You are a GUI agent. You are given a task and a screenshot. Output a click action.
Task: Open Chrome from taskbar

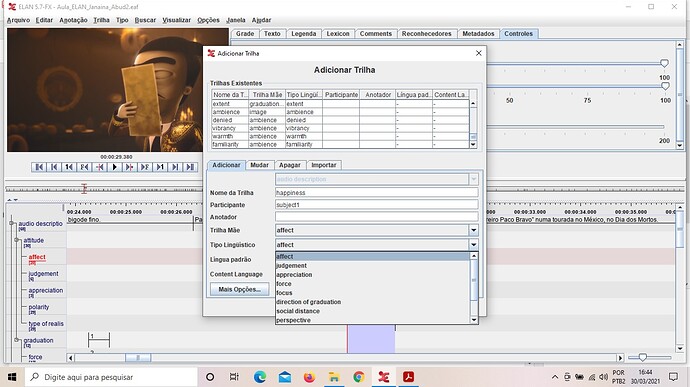359,377
